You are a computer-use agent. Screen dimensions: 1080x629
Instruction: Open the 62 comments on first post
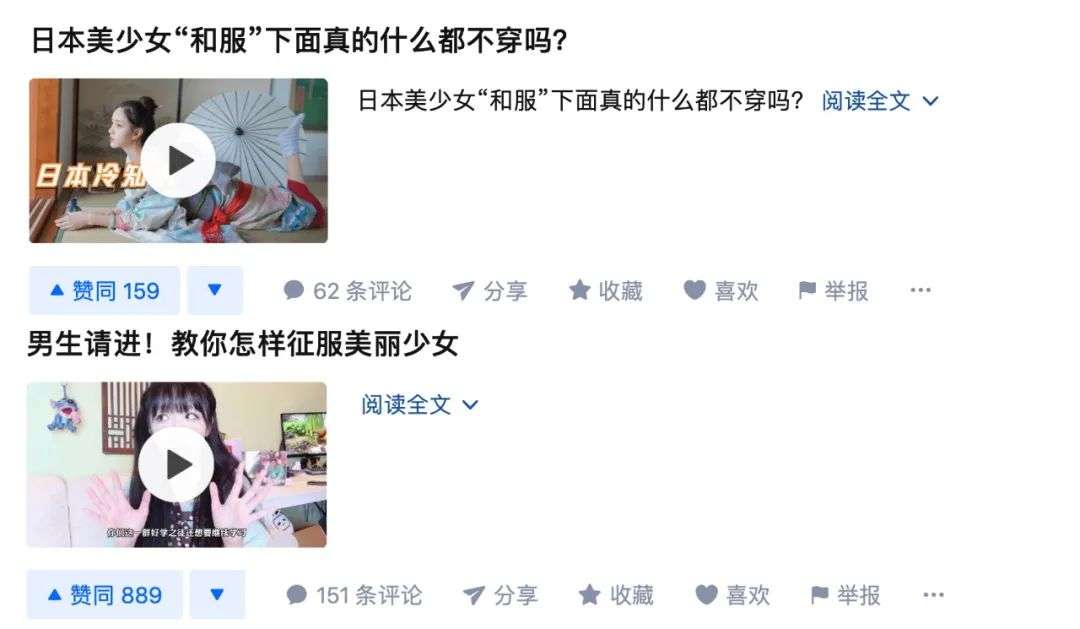(x=348, y=291)
